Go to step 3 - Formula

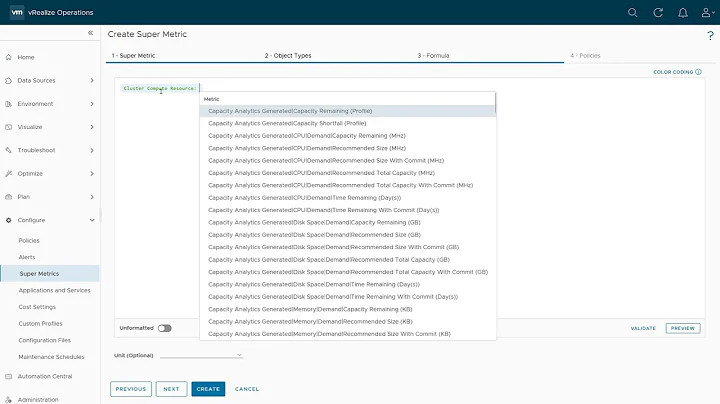(433, 56)
